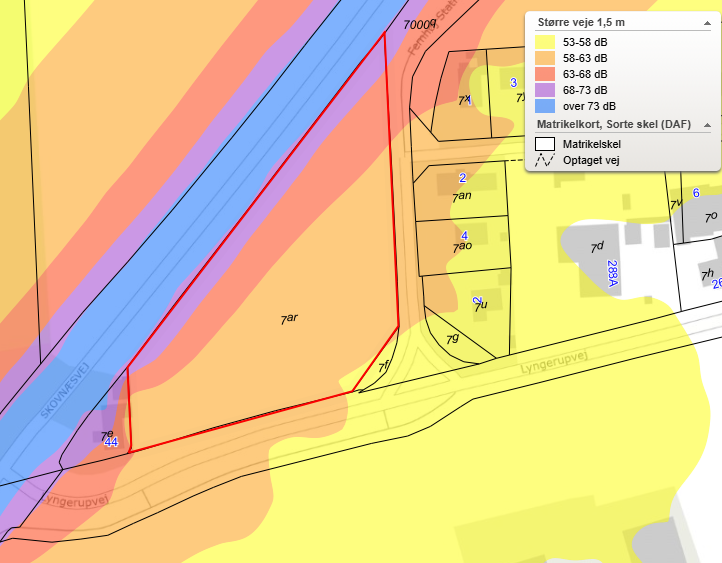Image resolution: width=722 pixels, height=563 pixels.
Task: Click the Optaget vej dashed line icon
Action: [x=545, y=160]
